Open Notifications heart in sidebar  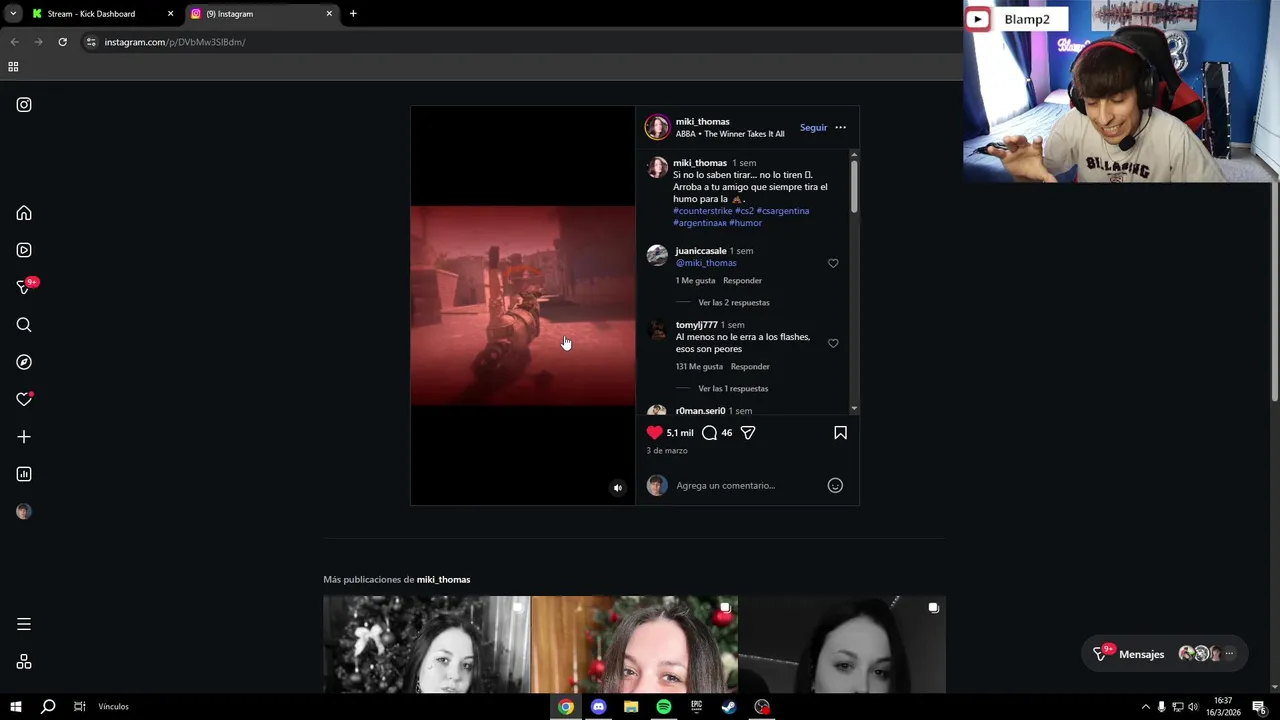[24, 399]
